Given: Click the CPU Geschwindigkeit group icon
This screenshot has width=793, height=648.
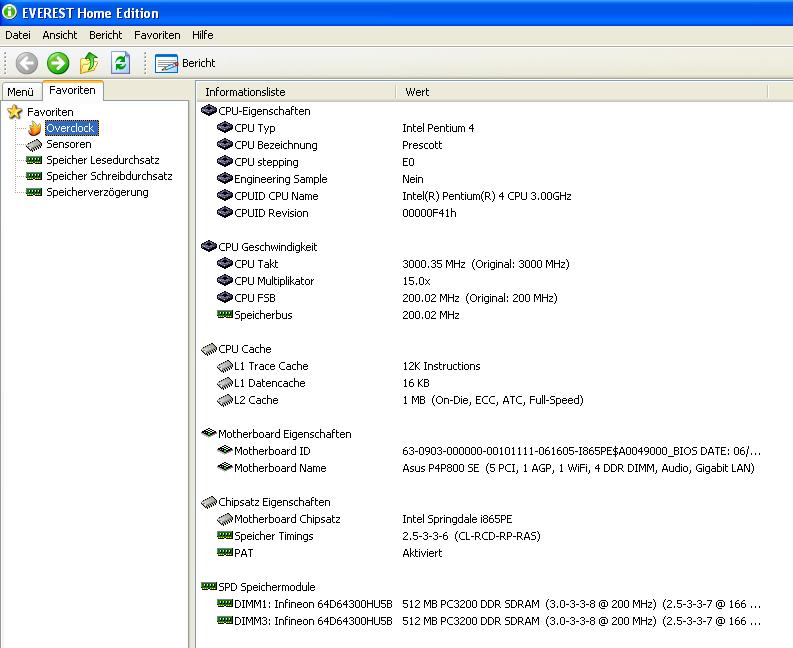Looking at the screenshot, I should coord(209,246).
